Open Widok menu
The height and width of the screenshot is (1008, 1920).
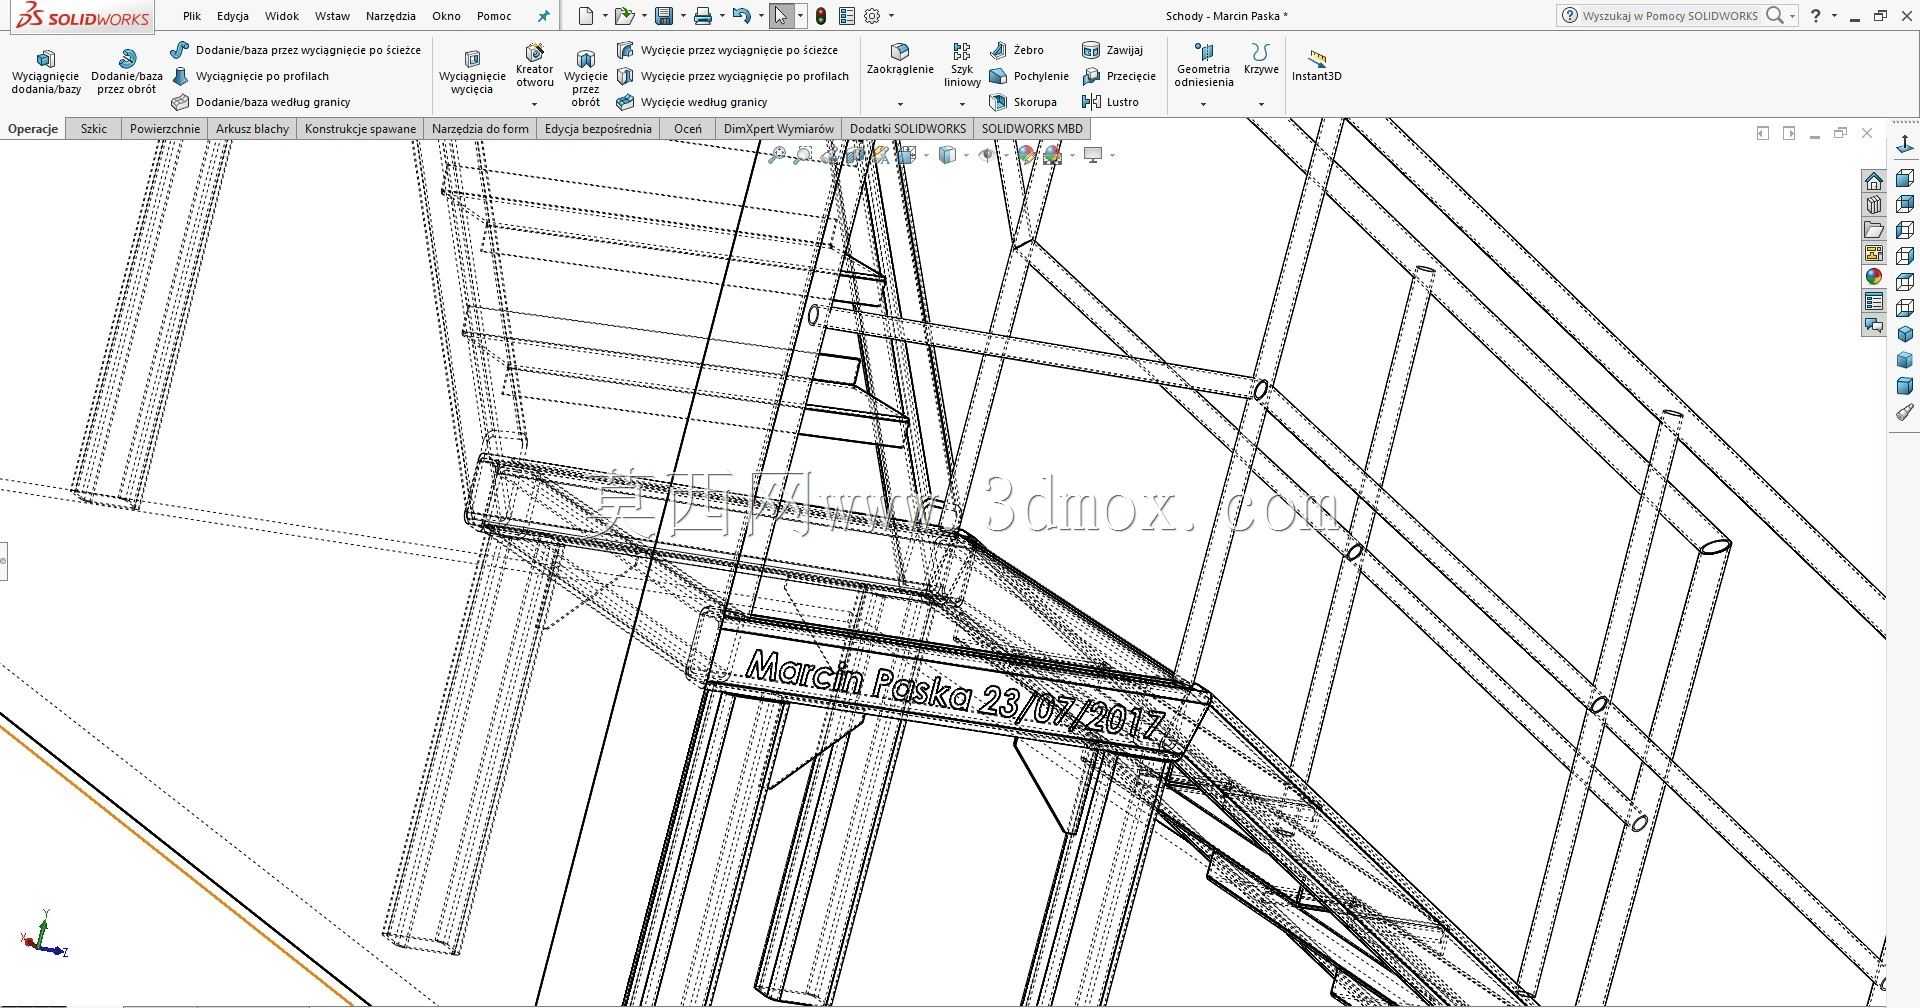[282, 16]
